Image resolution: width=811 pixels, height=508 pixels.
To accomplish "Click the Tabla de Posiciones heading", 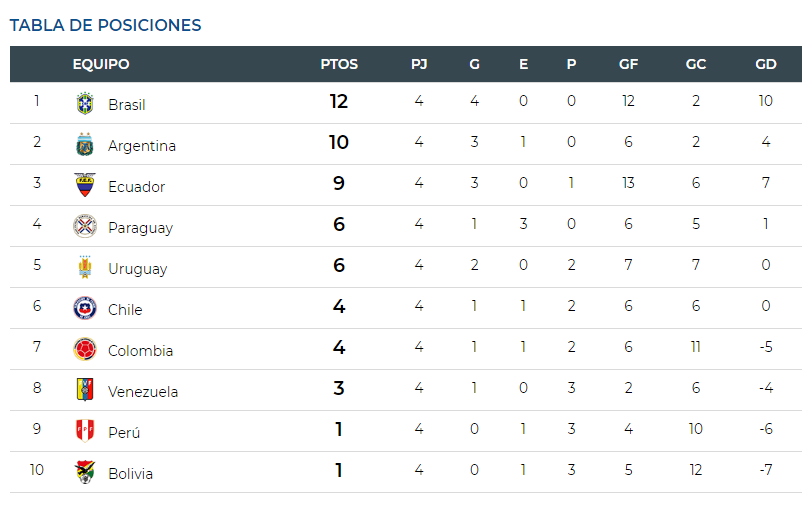I will (106, 25).
